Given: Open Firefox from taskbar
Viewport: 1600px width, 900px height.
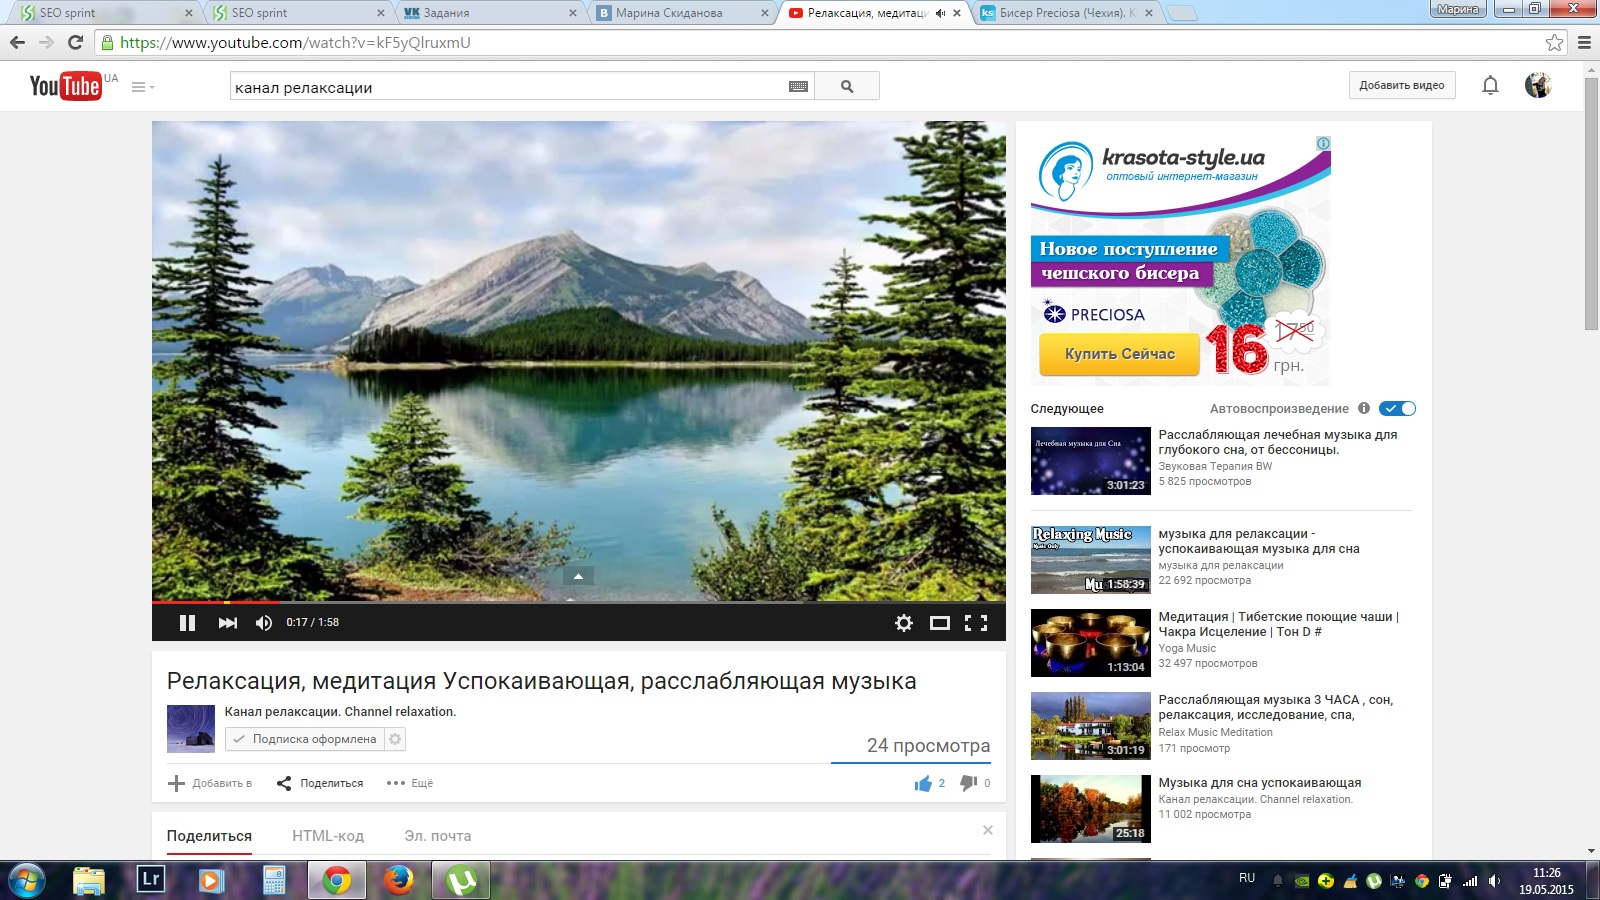Looking at the screenshot, I should pos(399,880).
